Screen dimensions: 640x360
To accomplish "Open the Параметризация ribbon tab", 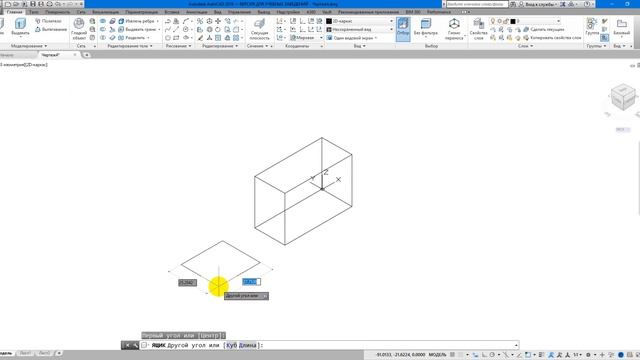I will tap(141, 12).
